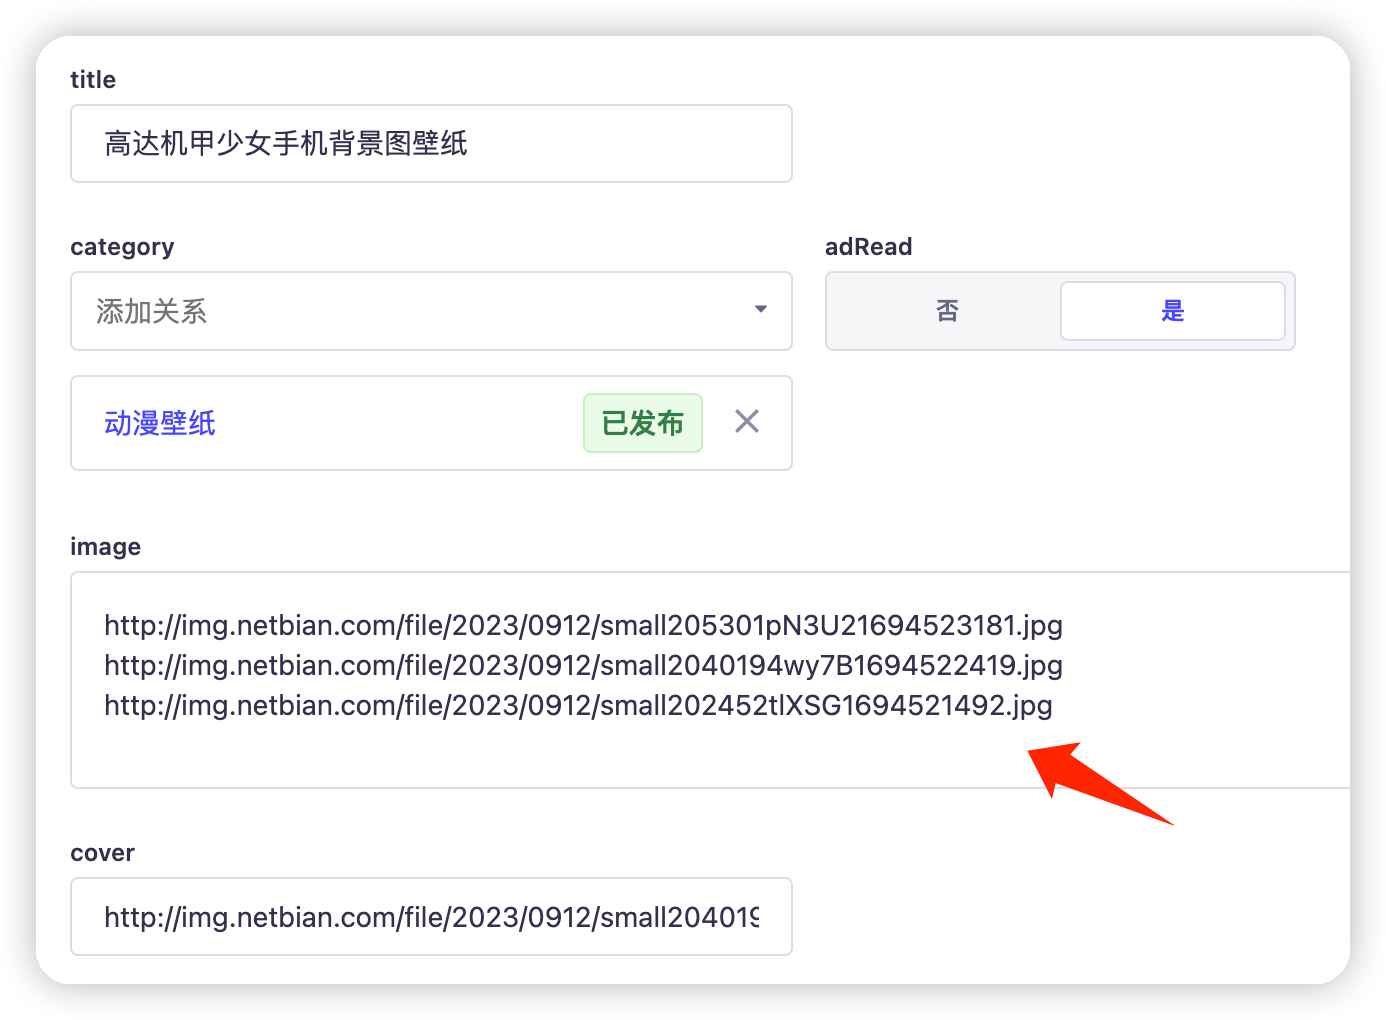The height and width of the screenshot is (1020, 1386).
Task: Set adRead to 否
Action: click(946, 311)
